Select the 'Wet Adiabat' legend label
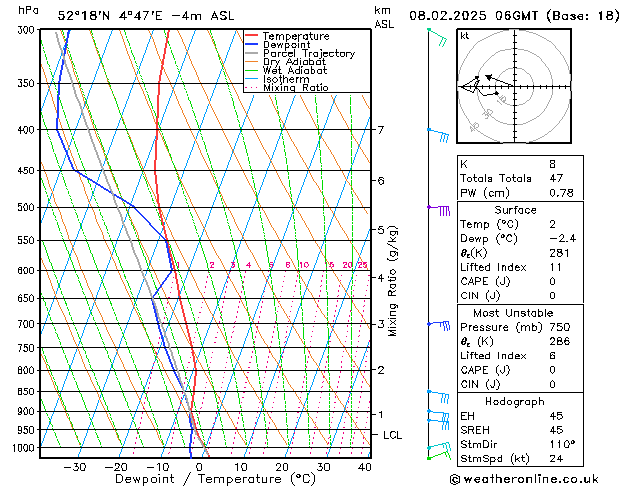 point(295,70)
